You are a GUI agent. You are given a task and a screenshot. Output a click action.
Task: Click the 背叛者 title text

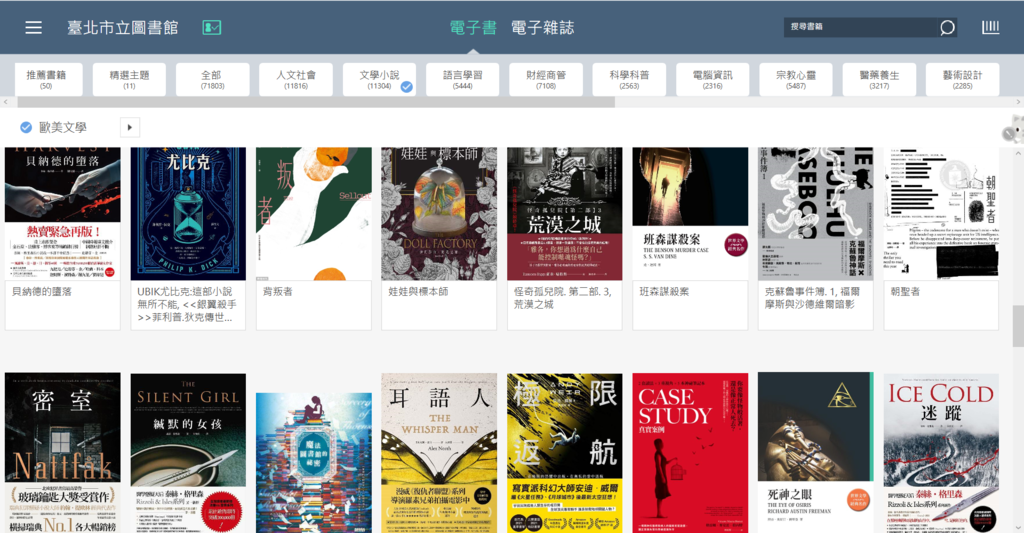pos(278,291)
